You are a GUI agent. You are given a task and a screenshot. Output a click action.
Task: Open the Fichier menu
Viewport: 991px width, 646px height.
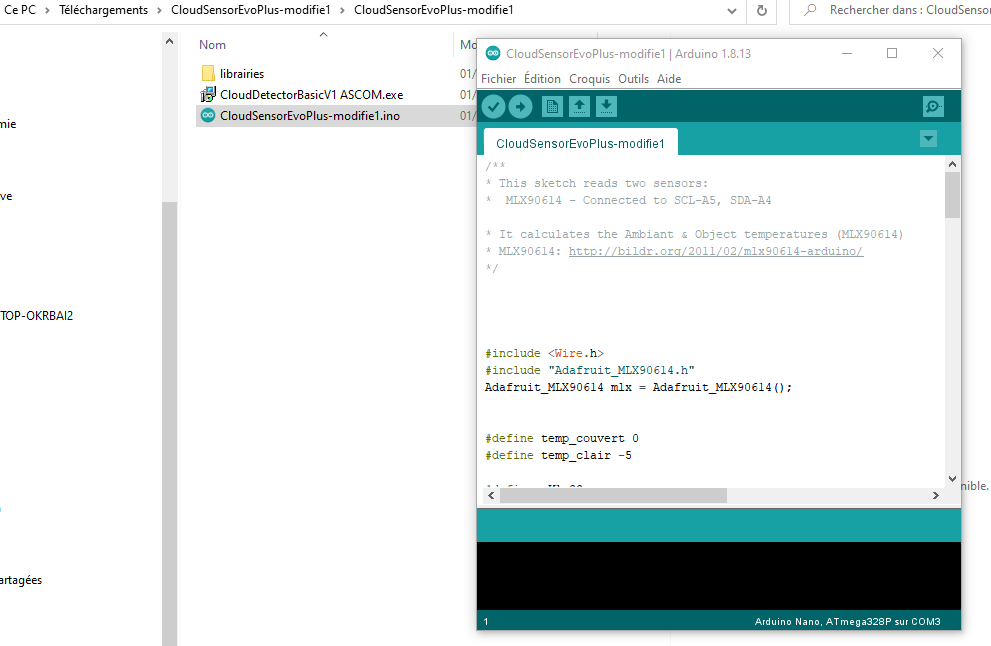499,78
